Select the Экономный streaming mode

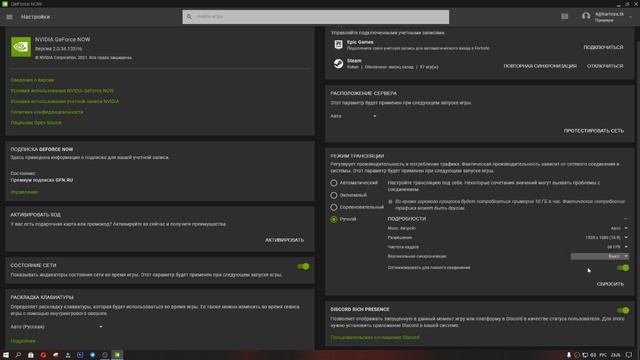(334, 195)
